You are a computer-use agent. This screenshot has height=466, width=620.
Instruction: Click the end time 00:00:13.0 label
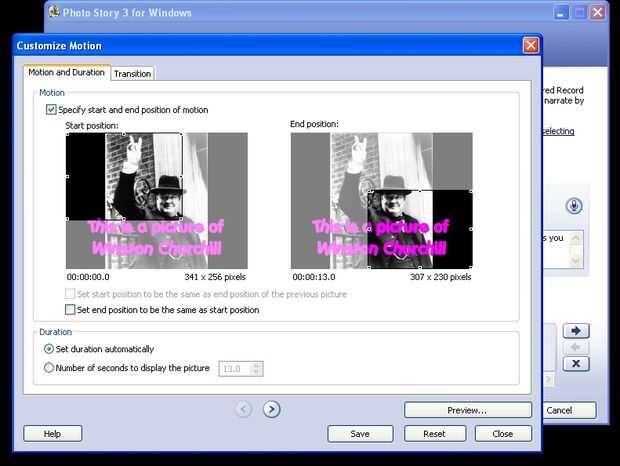pos(314,277)
